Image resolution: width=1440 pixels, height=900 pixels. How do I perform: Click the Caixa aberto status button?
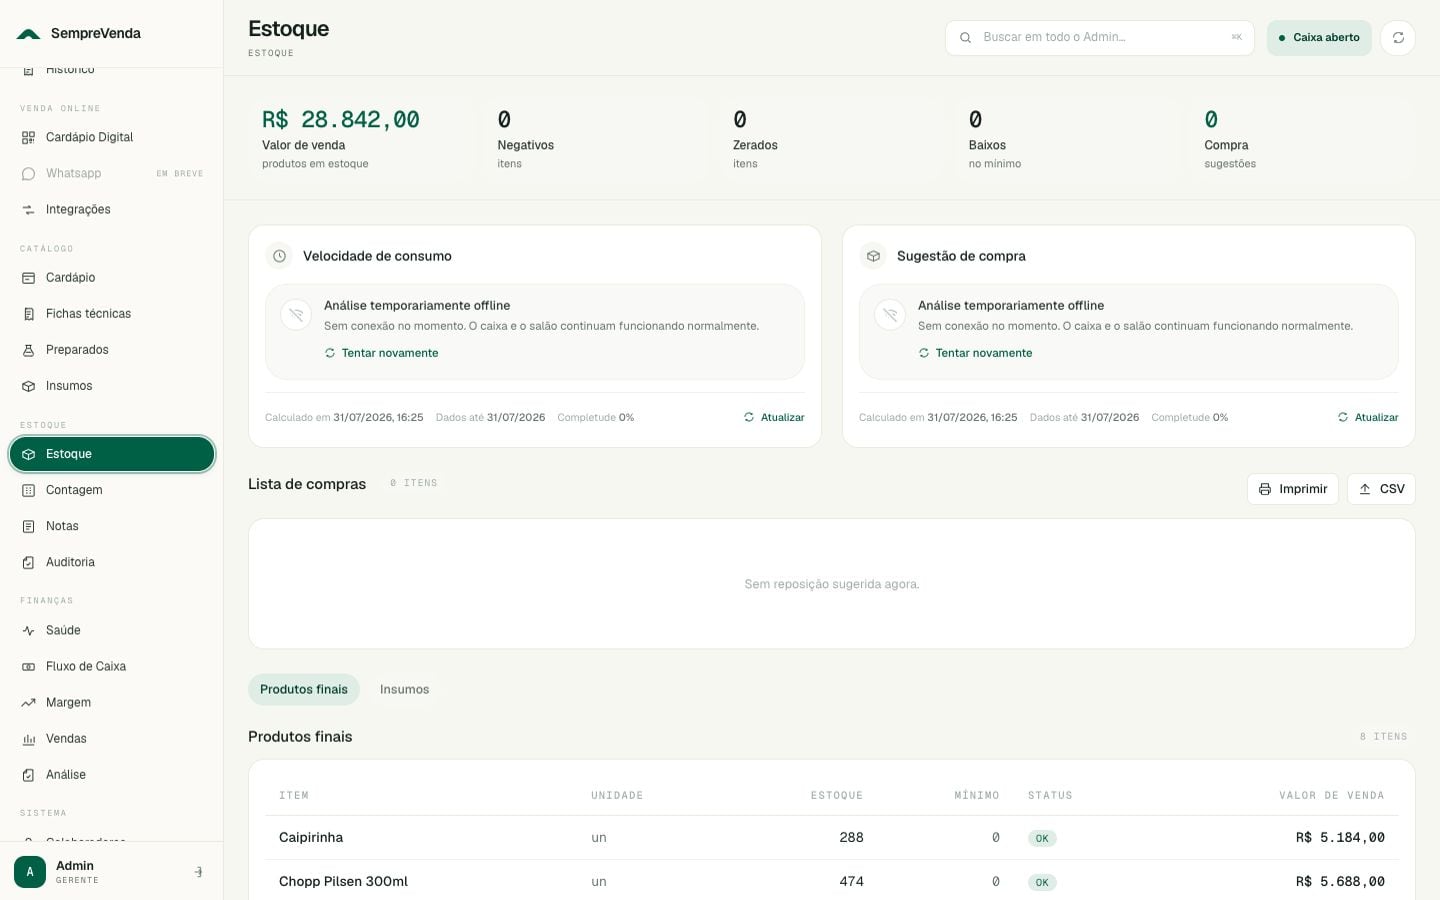[1319, 38]
